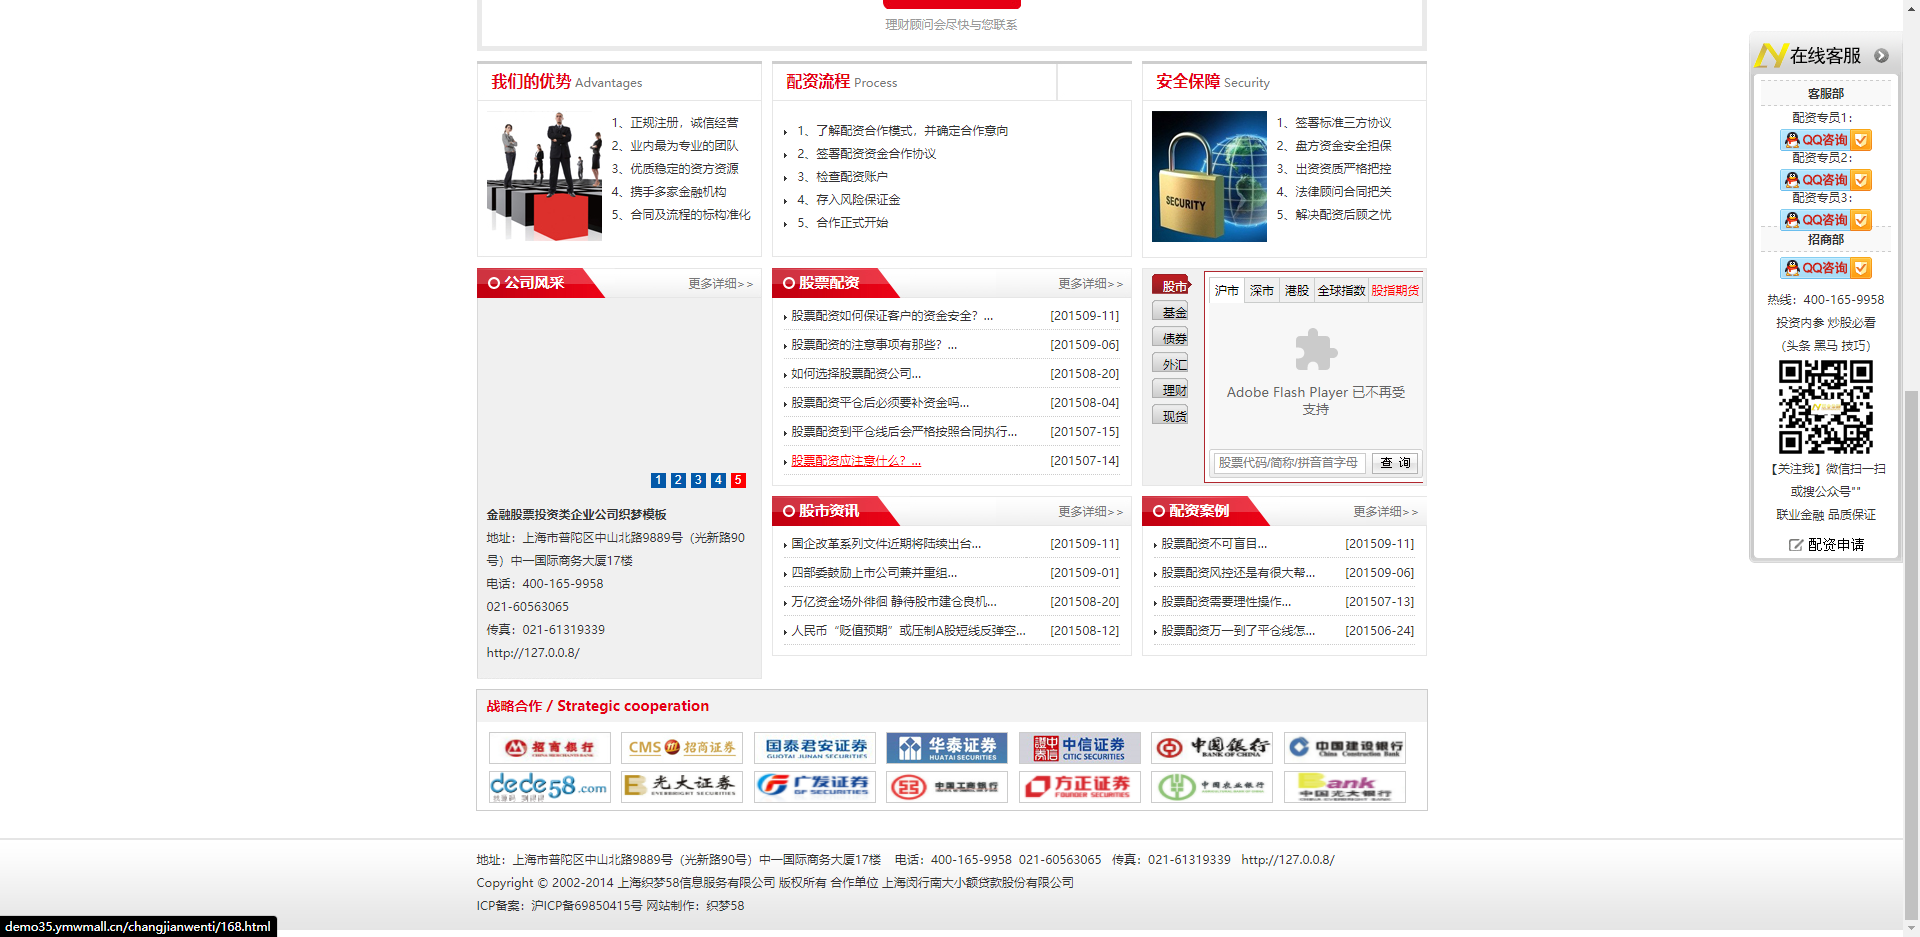Choose the 基金 side category button
The image size is (1920, 937).
point(1172,313)
